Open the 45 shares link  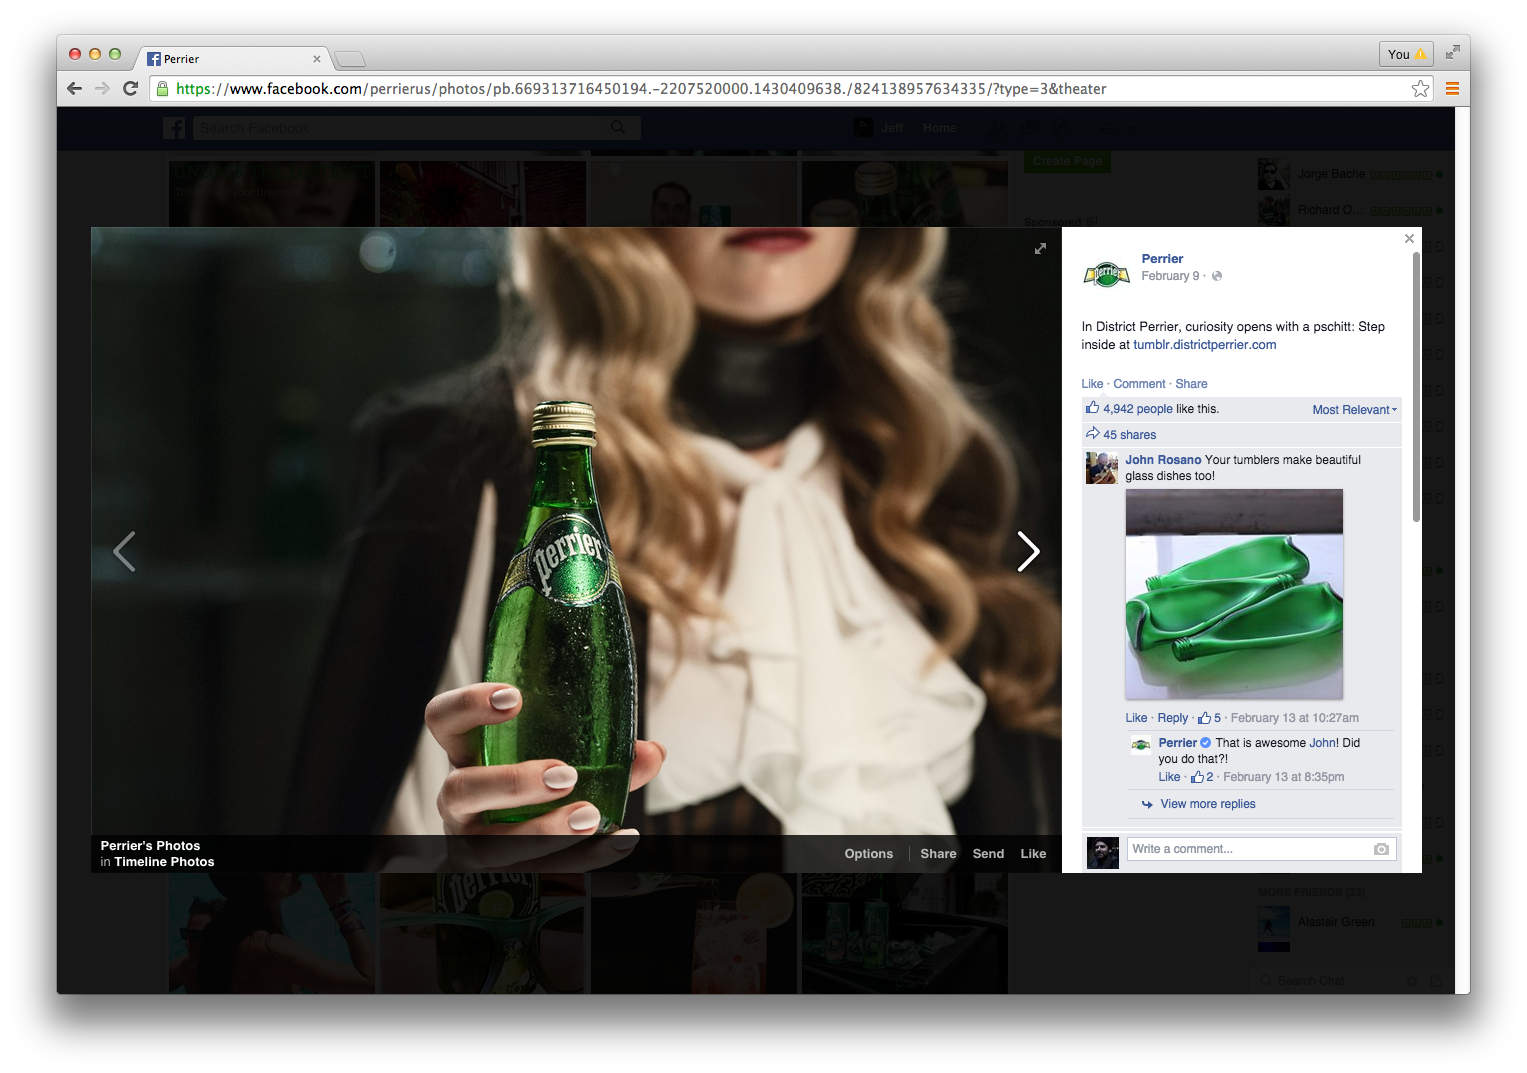coord(1129,435)
